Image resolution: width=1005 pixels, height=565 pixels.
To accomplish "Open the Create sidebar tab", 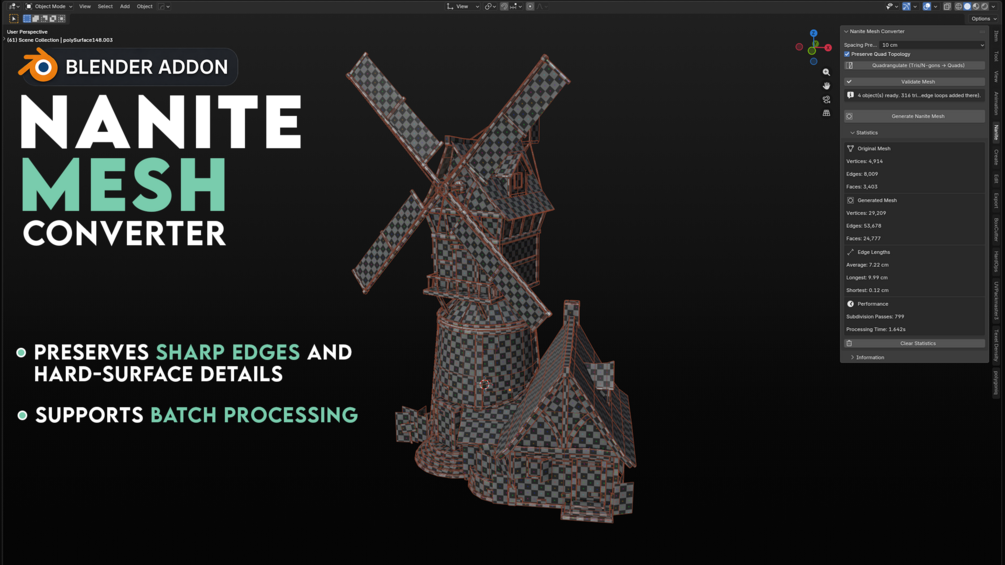I will (x=996, y=157).
